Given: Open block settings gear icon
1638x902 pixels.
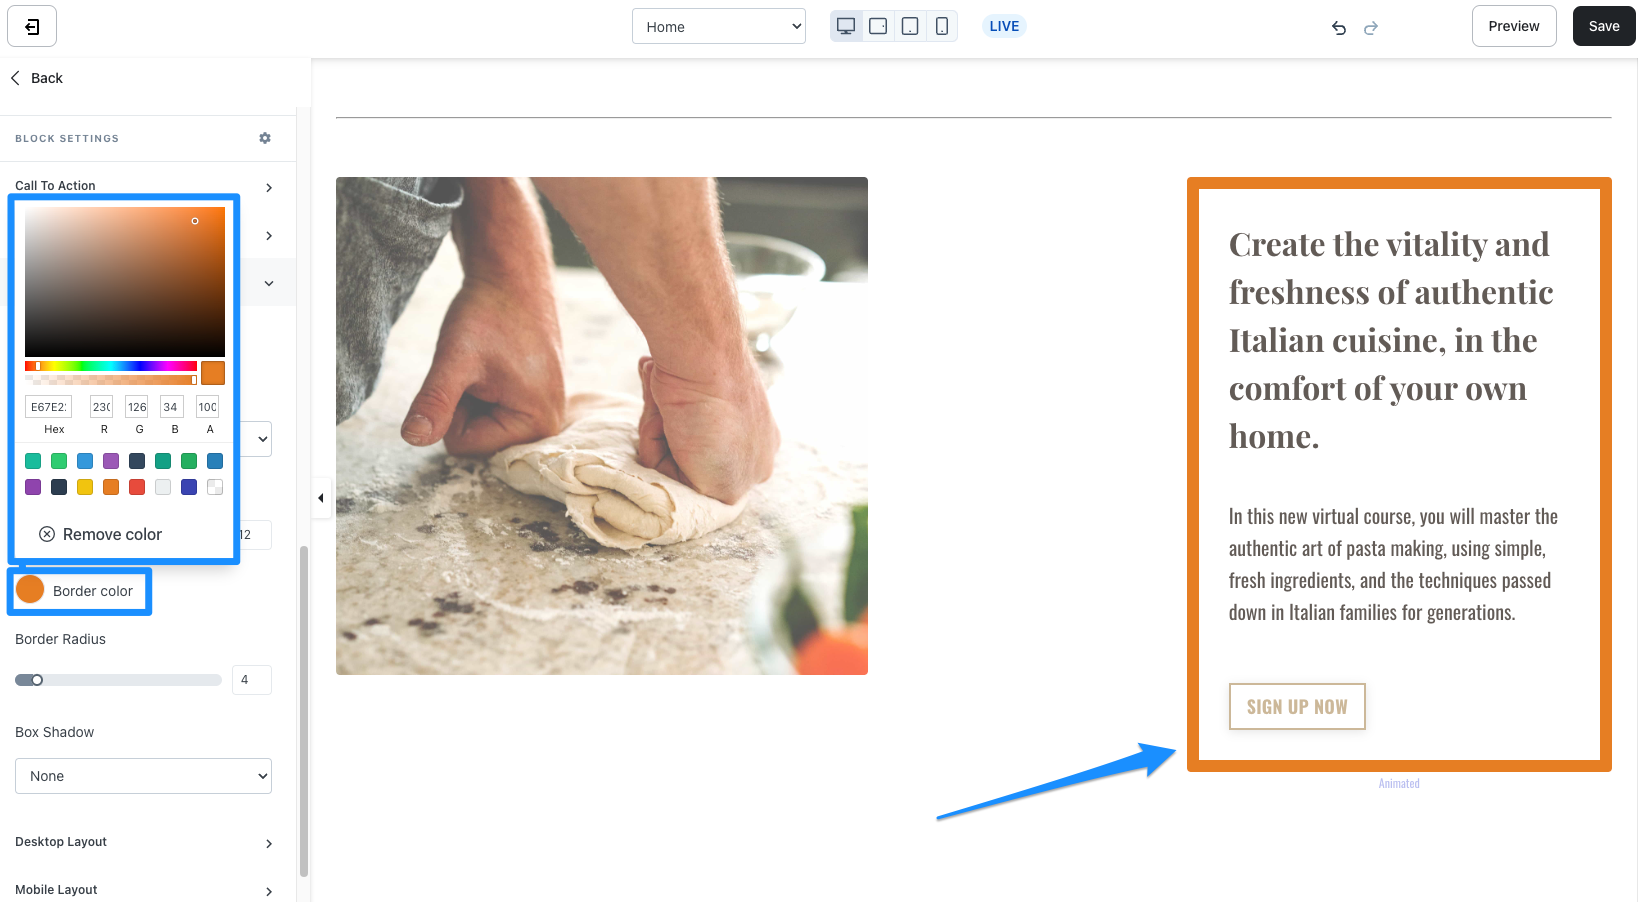Looking at the screenshot, I should tap(265, 138).
